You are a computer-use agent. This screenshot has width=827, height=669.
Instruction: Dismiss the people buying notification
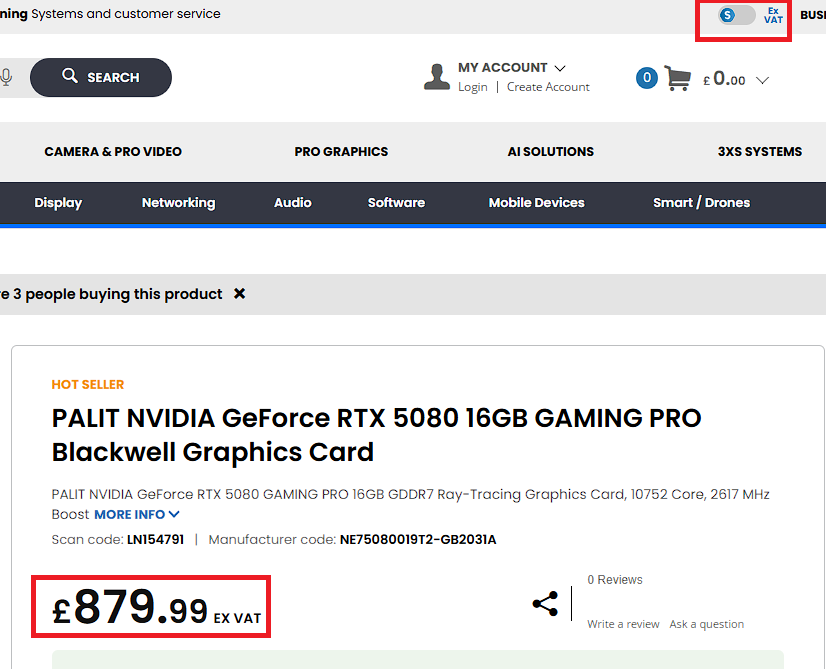click(239, 294)
